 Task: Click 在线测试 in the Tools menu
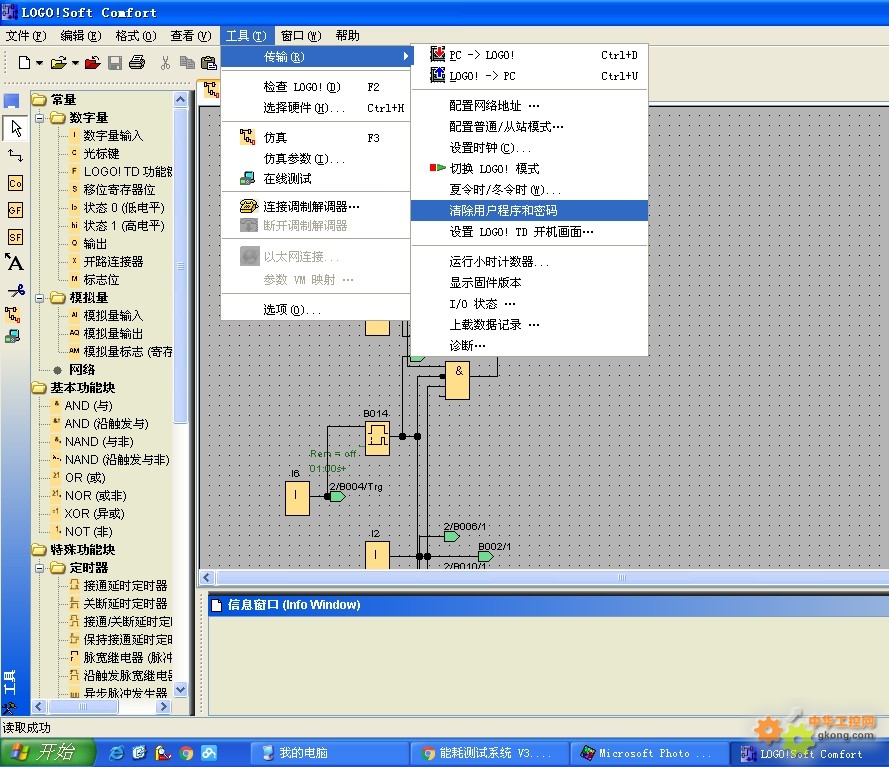(x=316, y=179)
